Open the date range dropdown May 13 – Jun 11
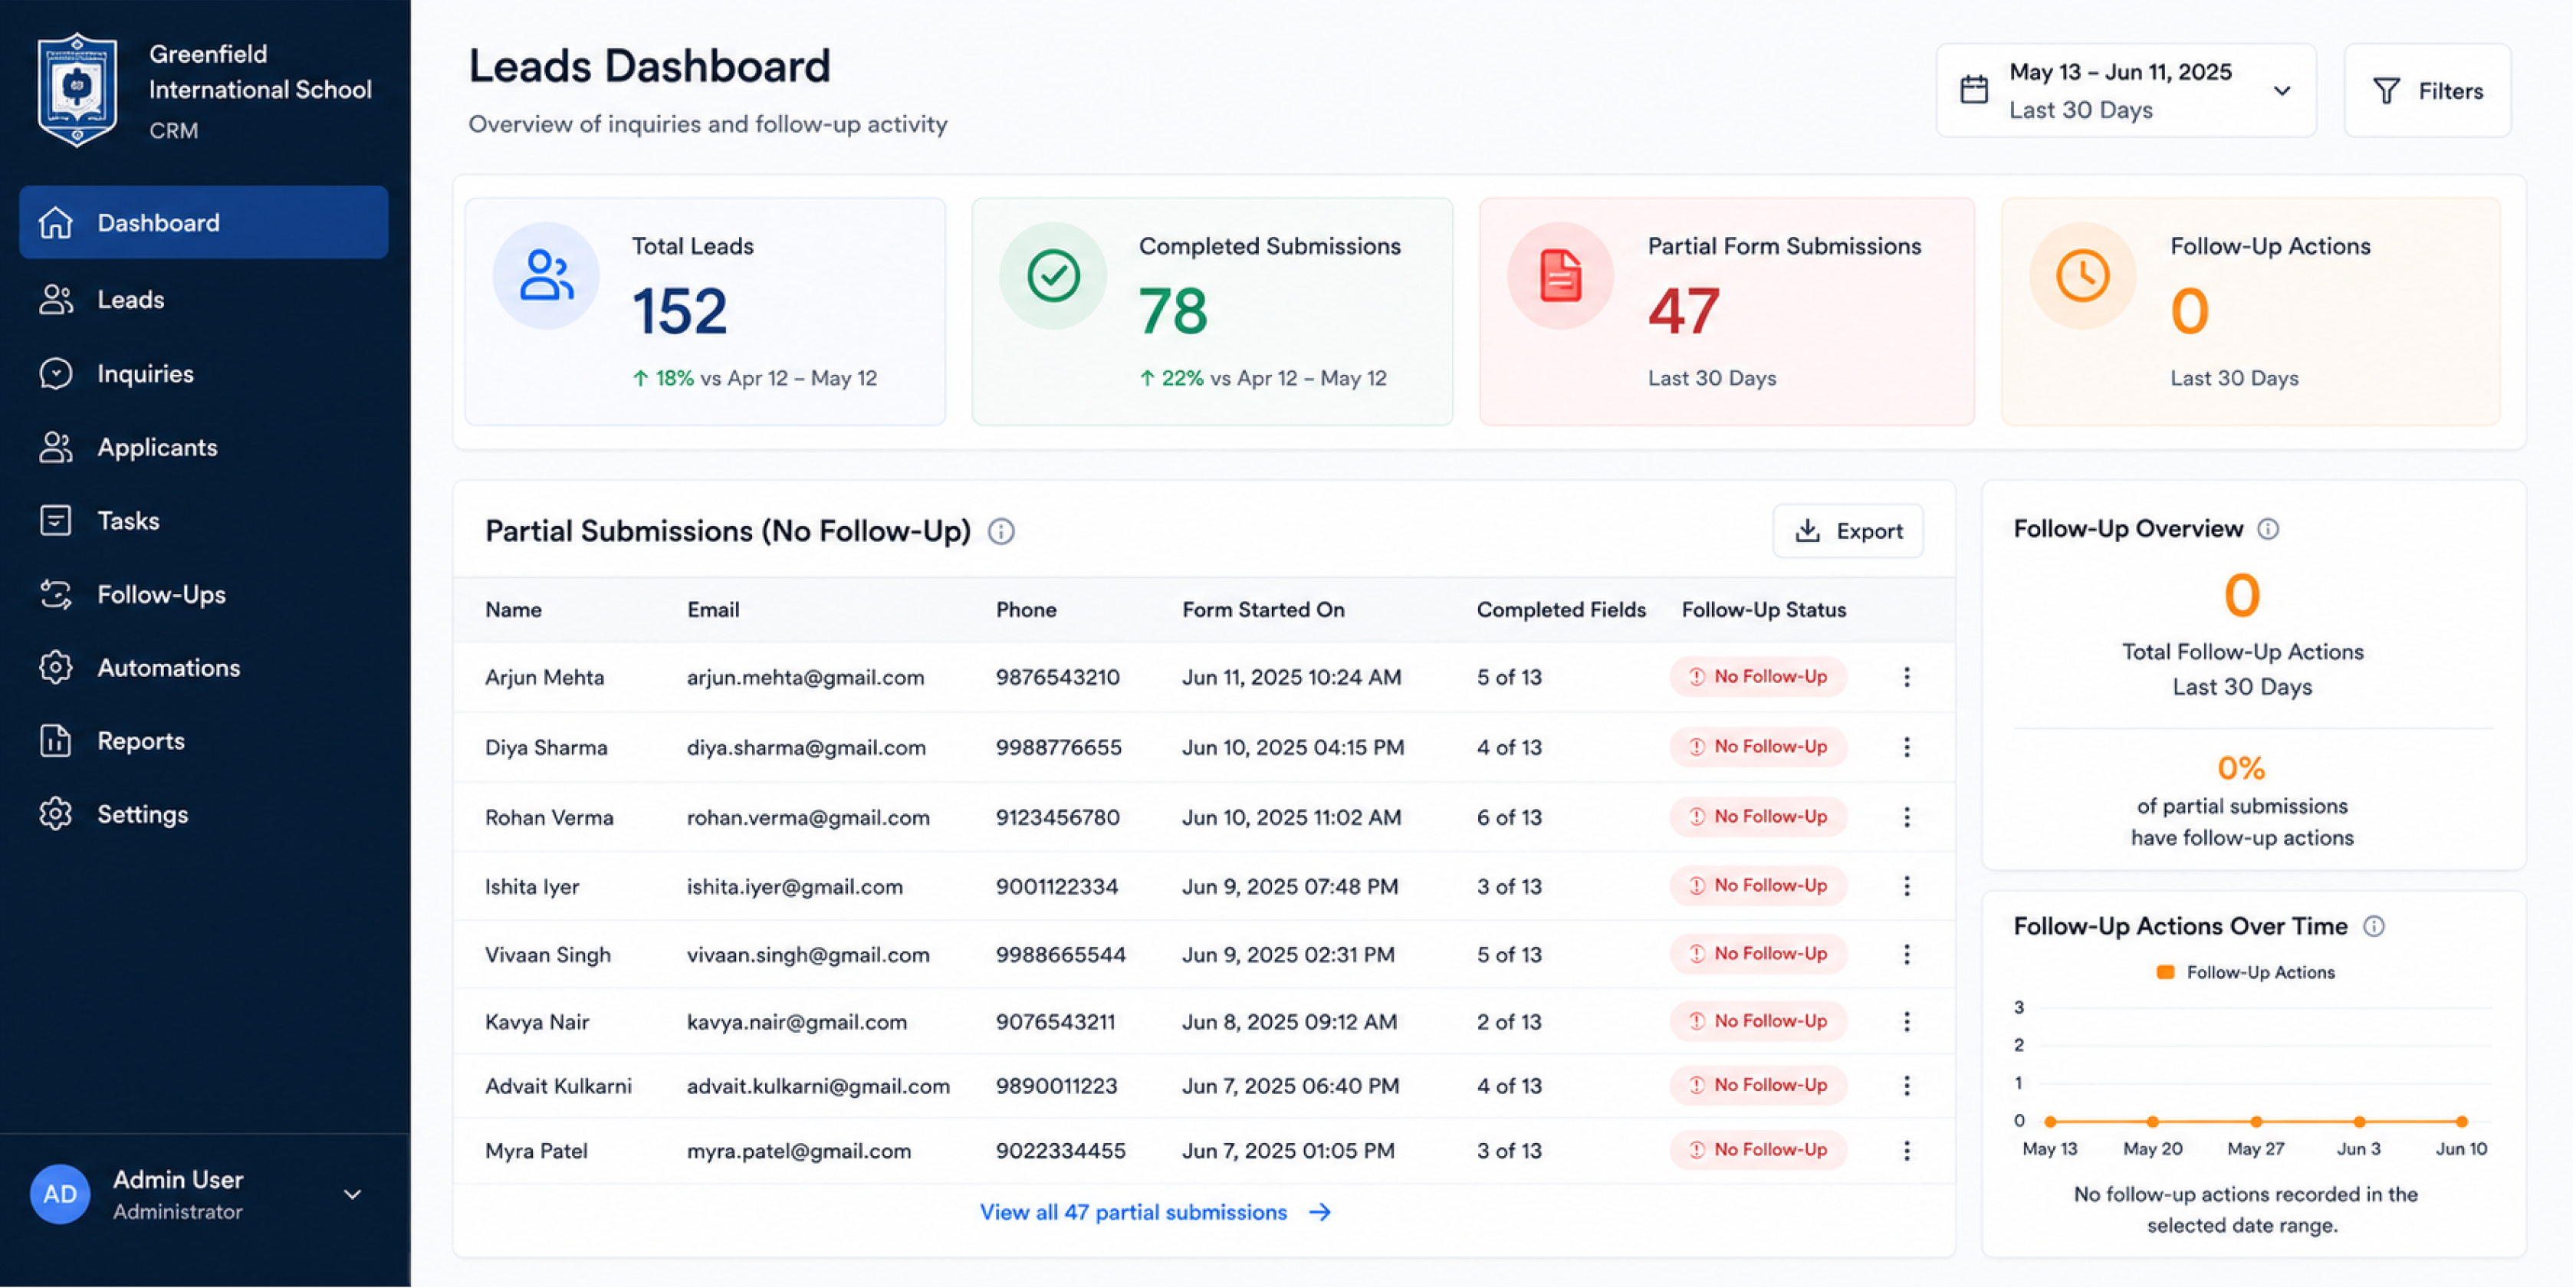Viewport: 2576px width, 1288px height. pos(2125,90)
